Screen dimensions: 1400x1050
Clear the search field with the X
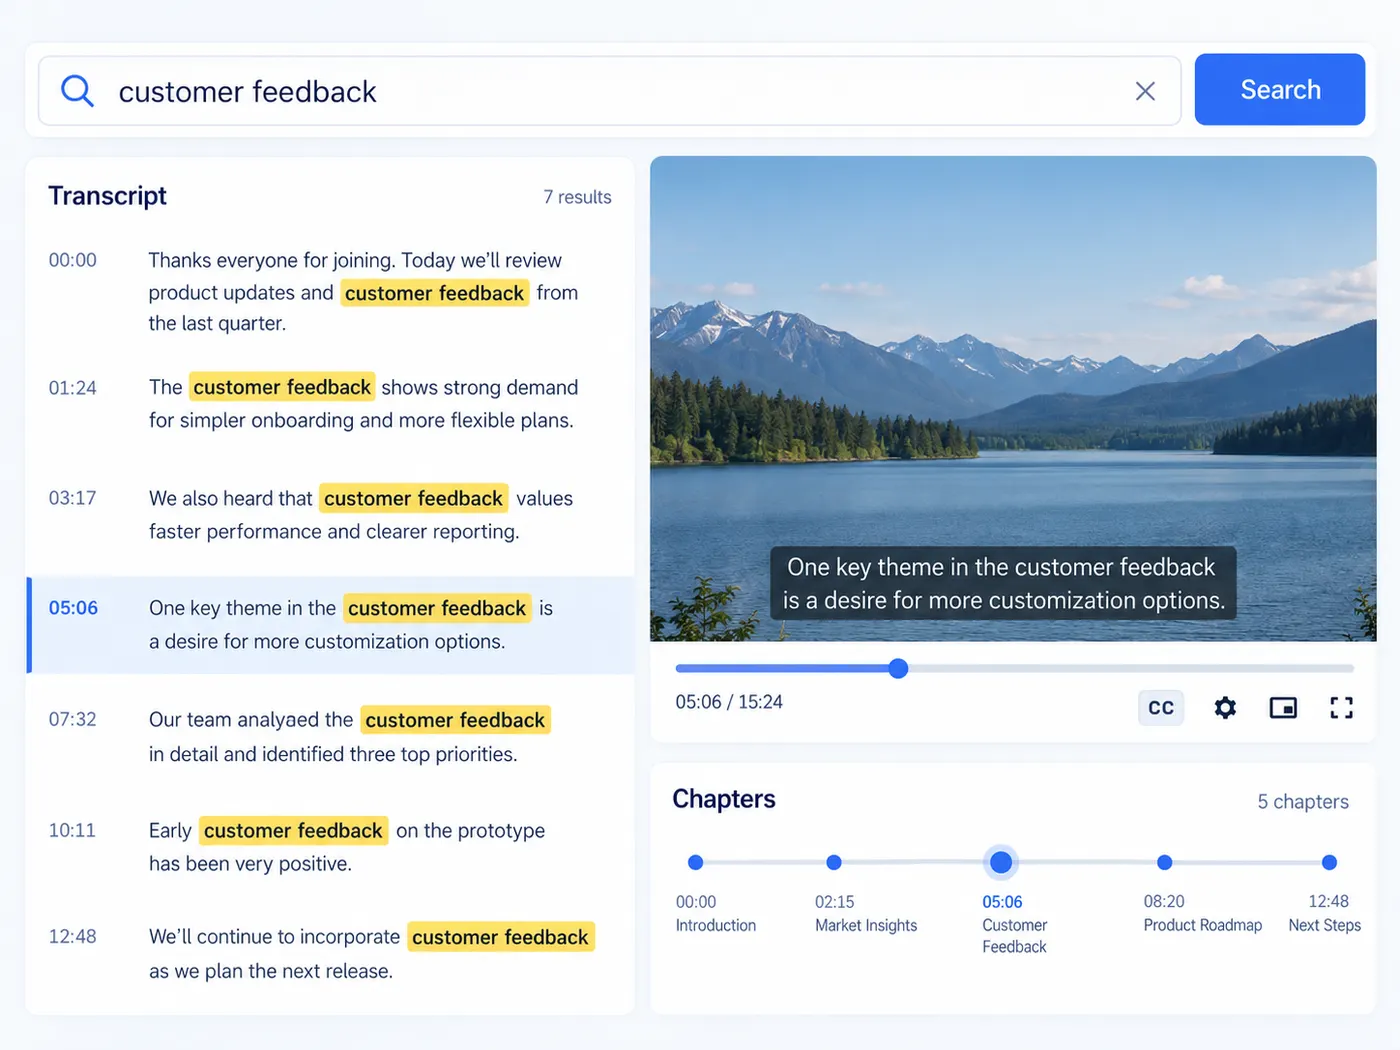1145,91
